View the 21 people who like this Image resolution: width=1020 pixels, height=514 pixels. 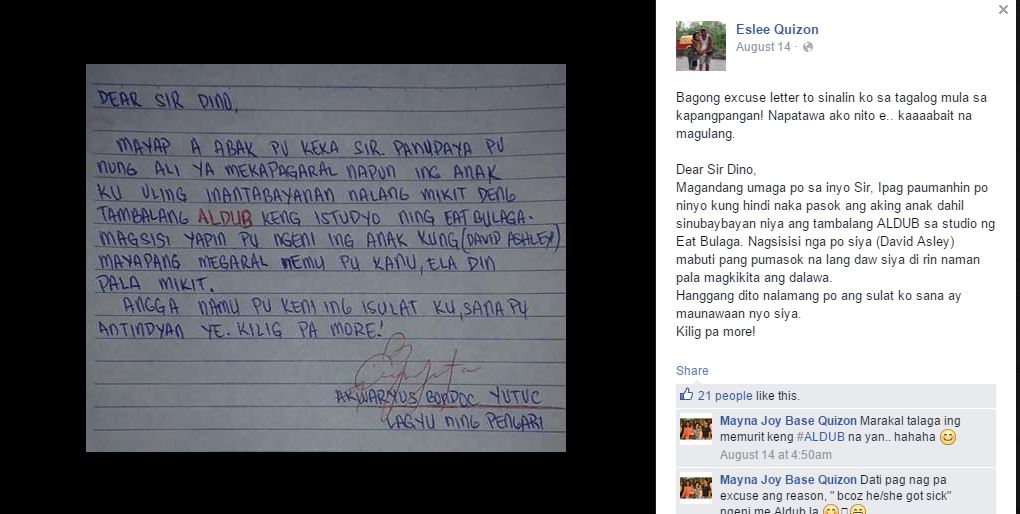(725, 396)
